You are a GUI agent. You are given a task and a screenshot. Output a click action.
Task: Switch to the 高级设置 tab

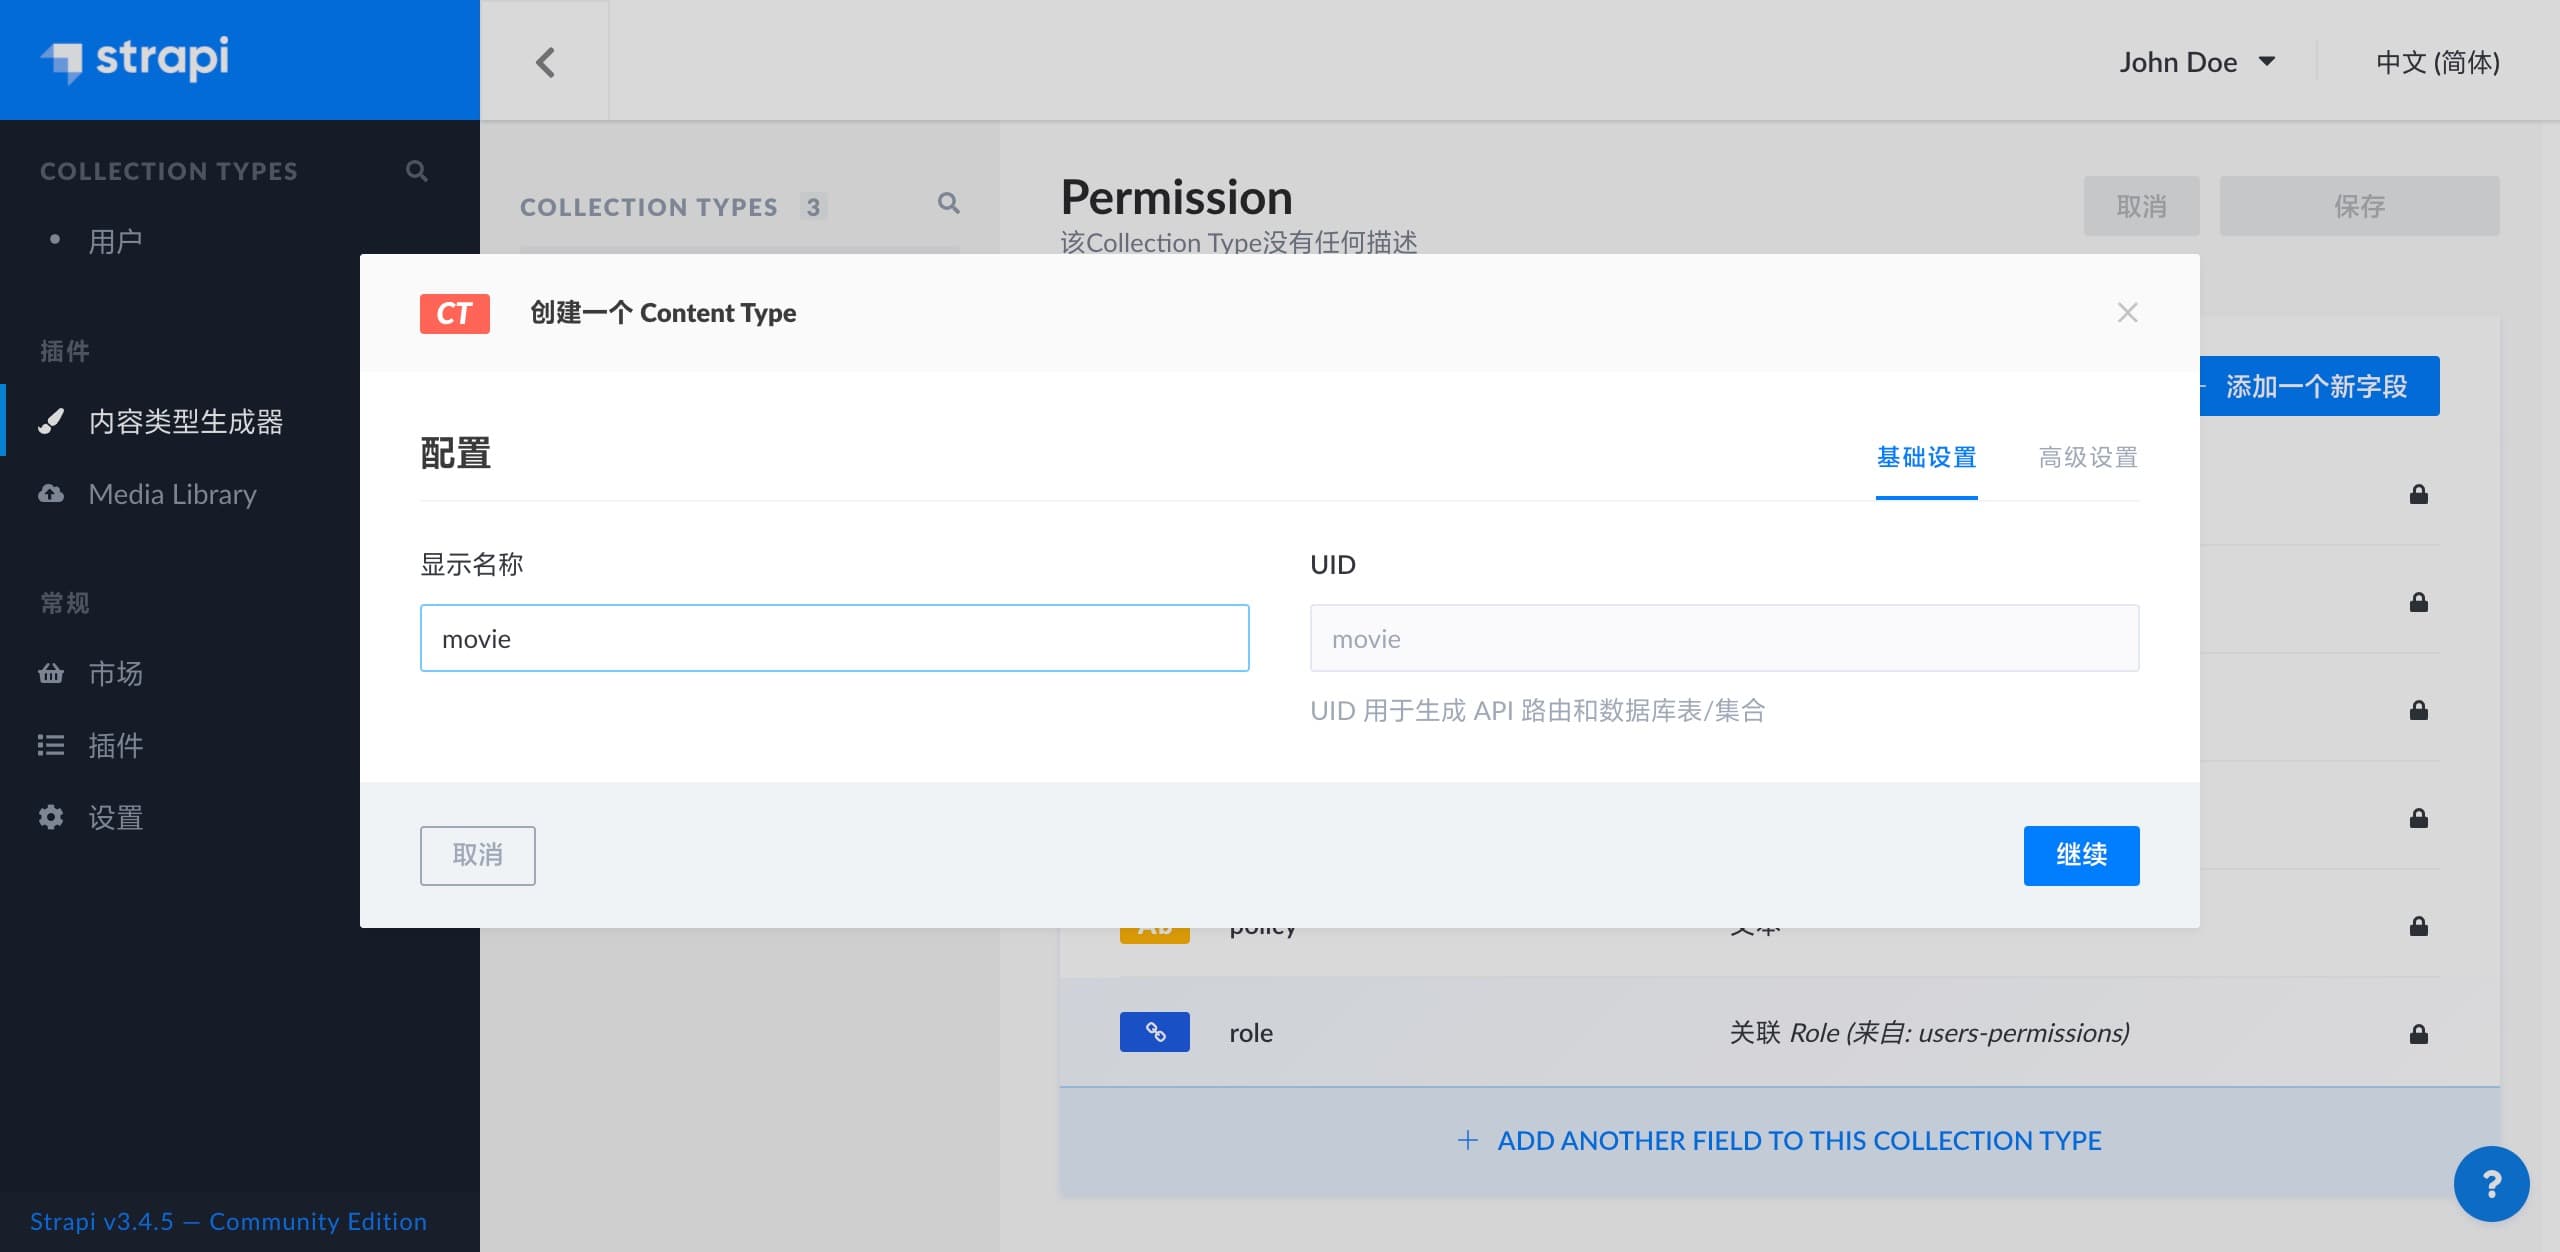click(2088, 458)
